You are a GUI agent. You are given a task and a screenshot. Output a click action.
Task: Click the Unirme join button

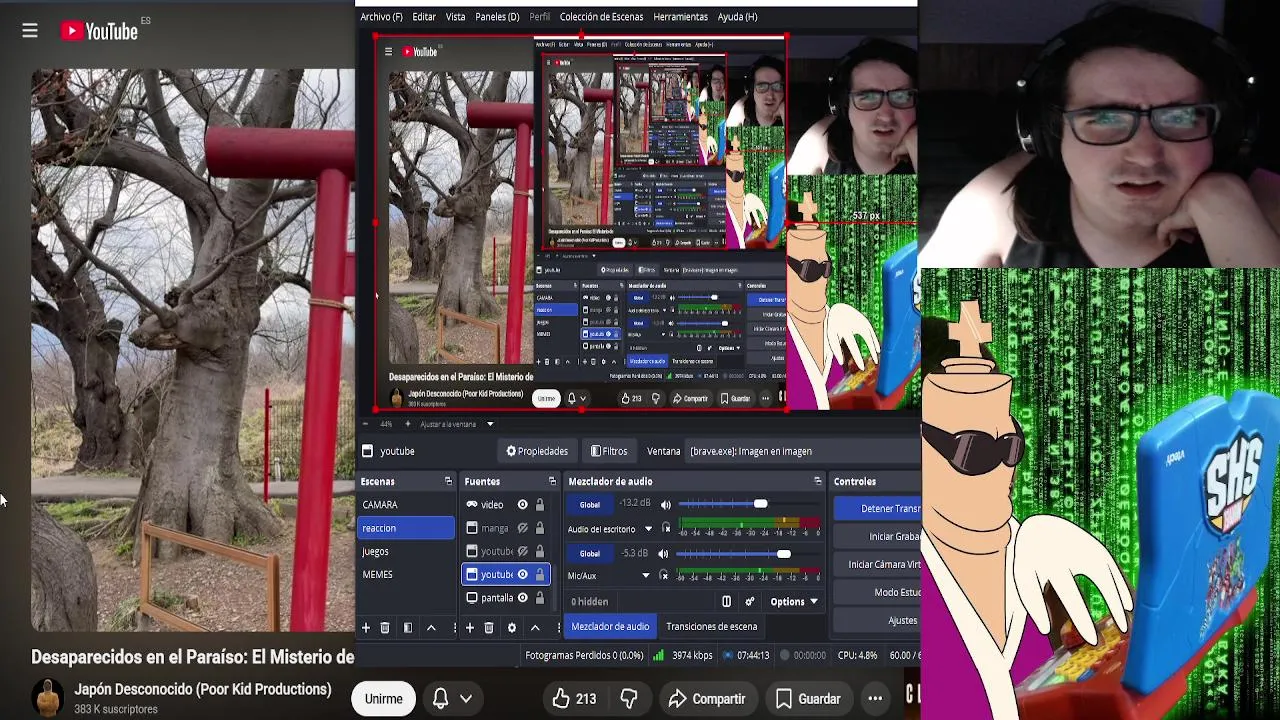coord(383,699)
